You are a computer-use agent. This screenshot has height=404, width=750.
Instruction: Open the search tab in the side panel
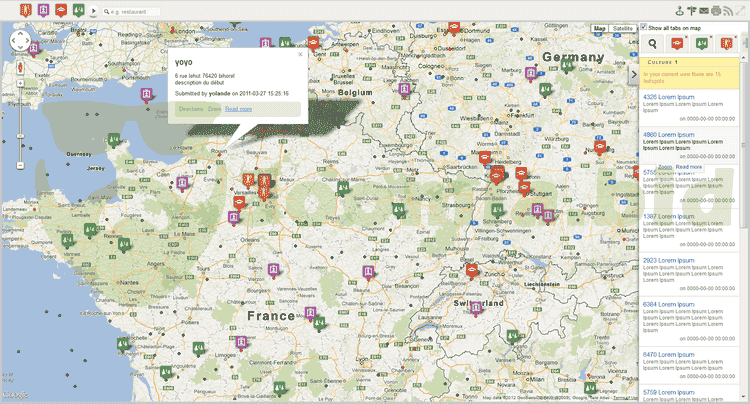point(653,44)
